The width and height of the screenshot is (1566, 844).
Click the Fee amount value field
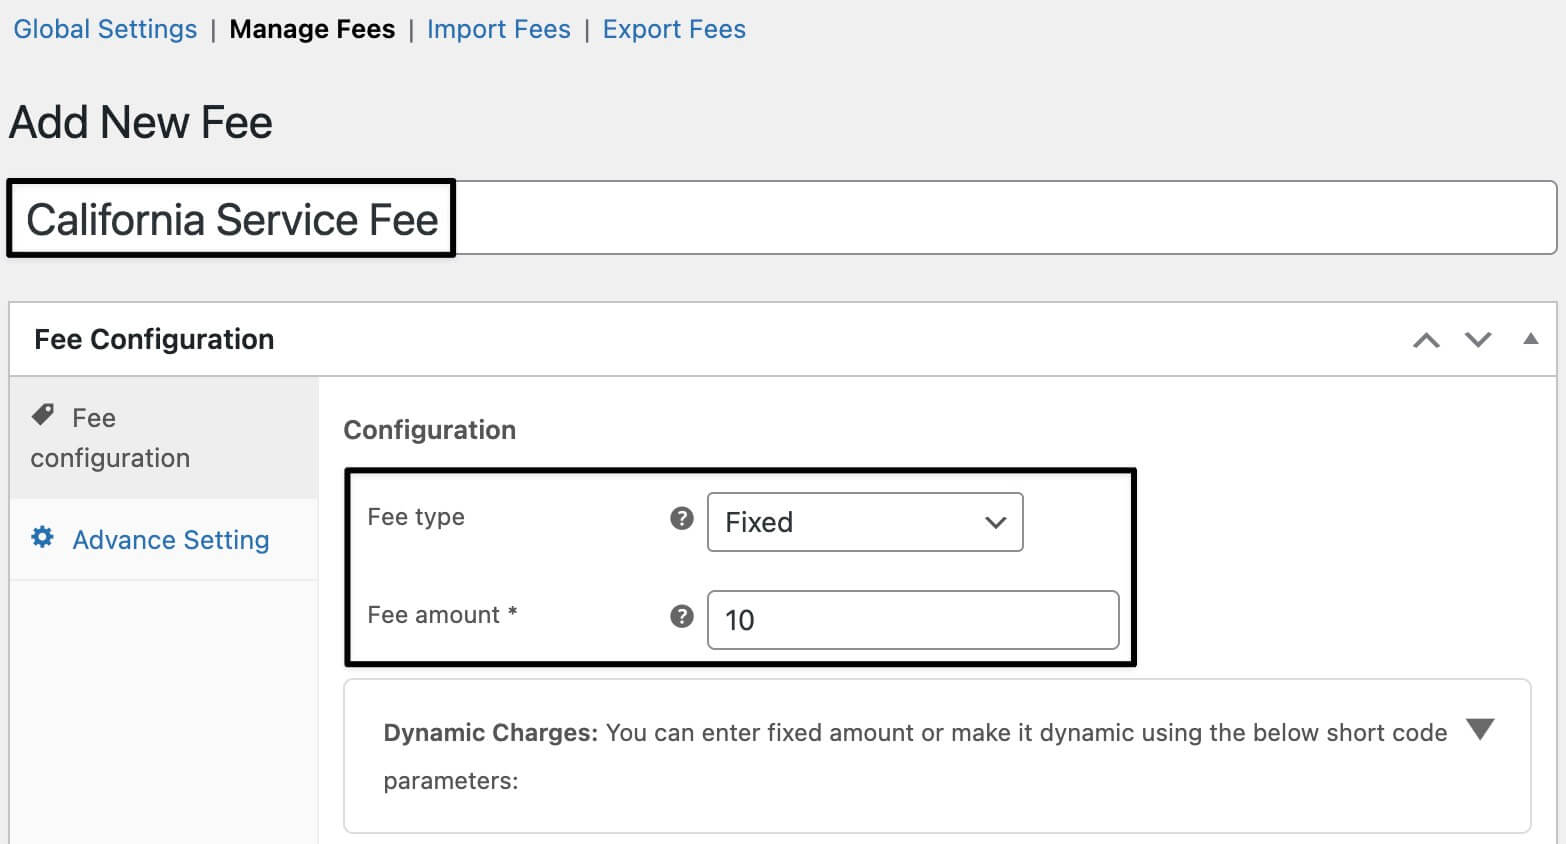click(912, 620)
